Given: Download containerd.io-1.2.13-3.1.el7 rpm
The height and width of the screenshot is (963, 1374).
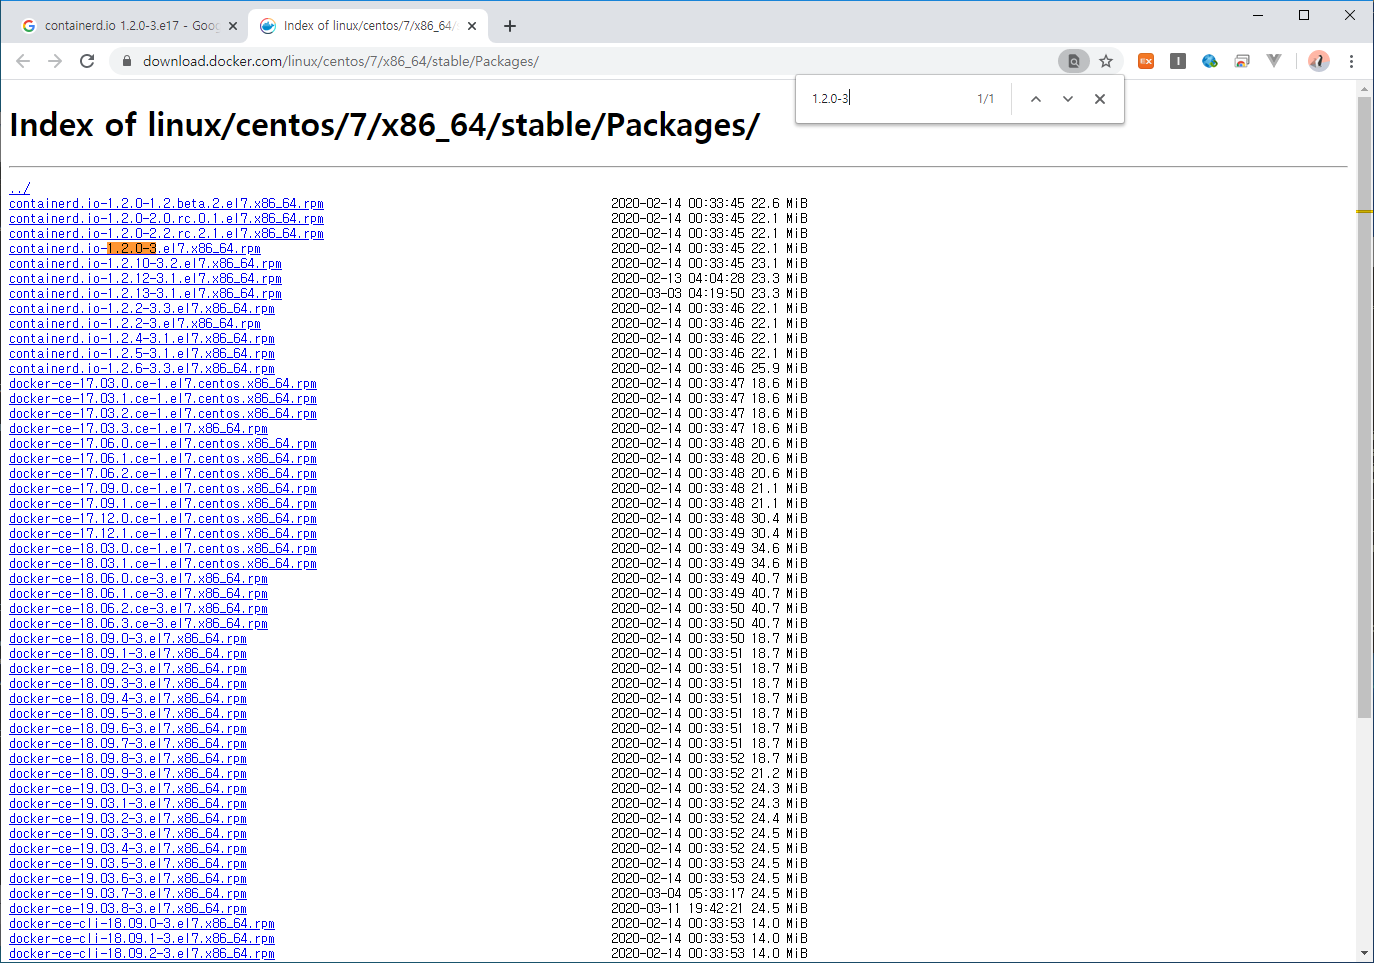Looking at the screenshot, I should click(x=145, y=293).
